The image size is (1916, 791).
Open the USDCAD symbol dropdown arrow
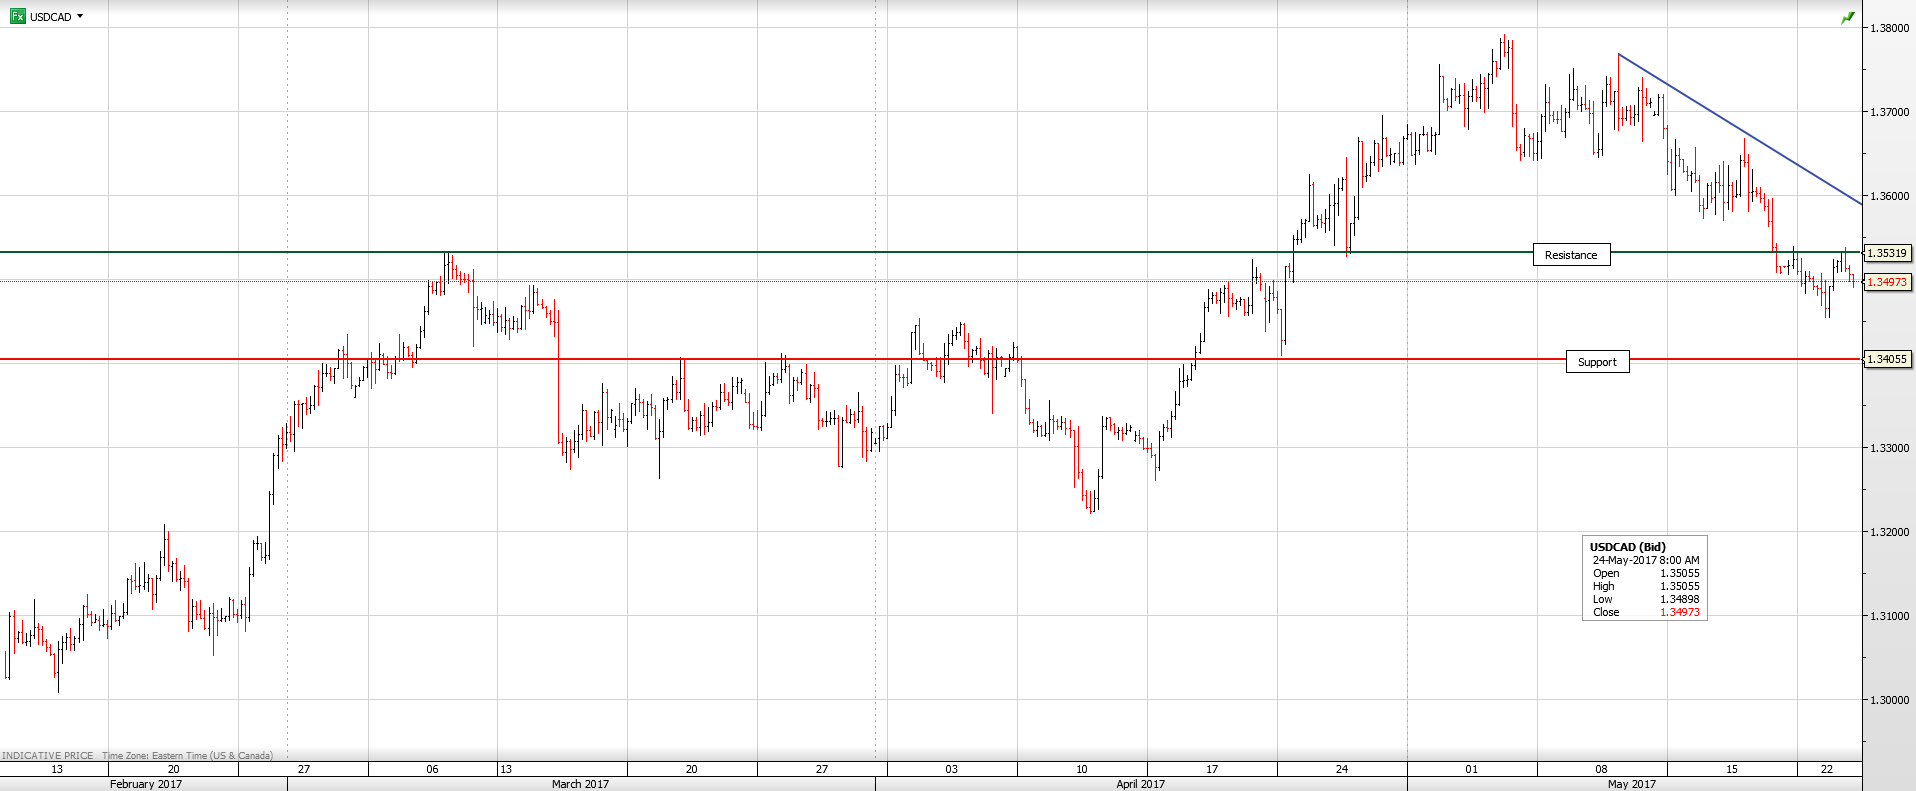click(x=80, y=16)
